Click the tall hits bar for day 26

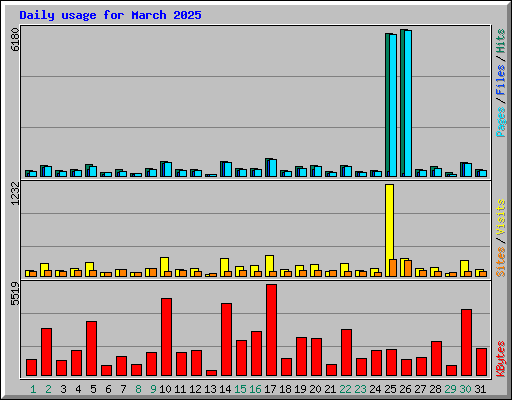tap(403, 103)
